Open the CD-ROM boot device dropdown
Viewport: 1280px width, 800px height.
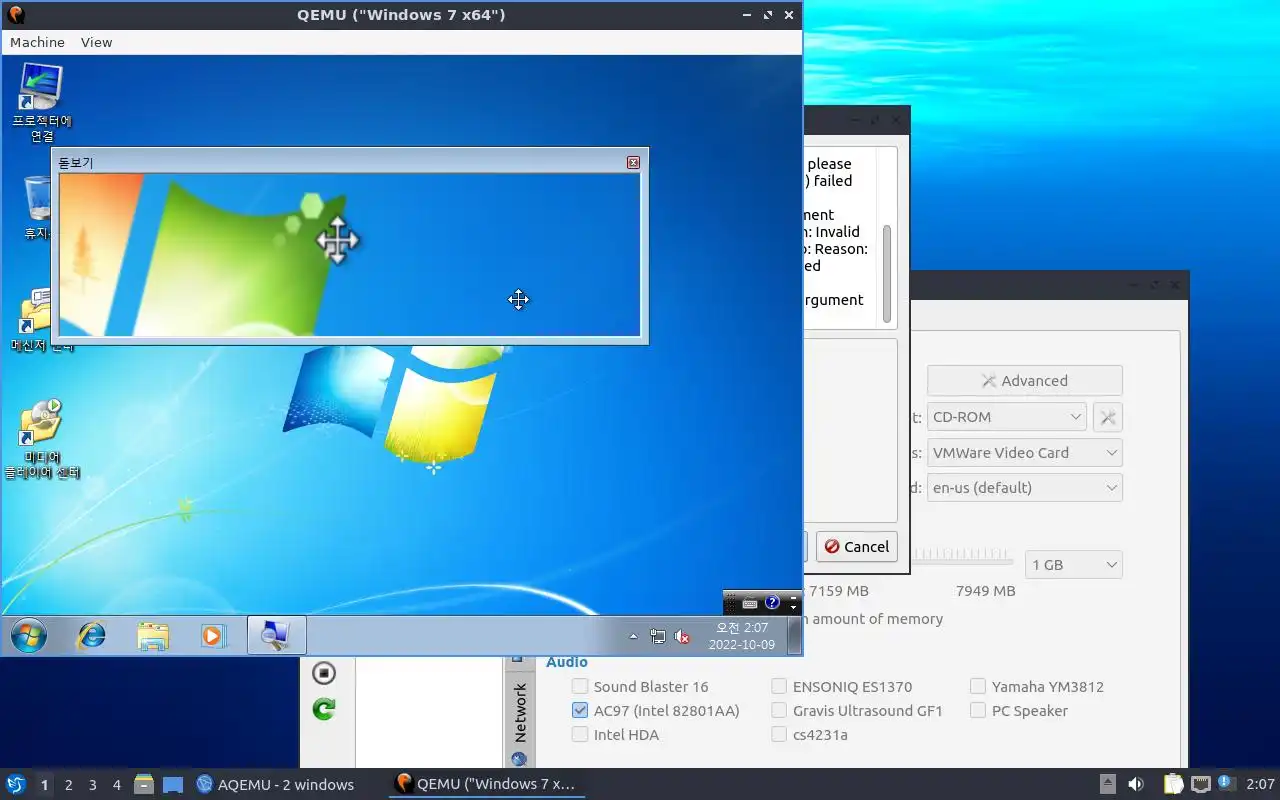coord(1007,417)
